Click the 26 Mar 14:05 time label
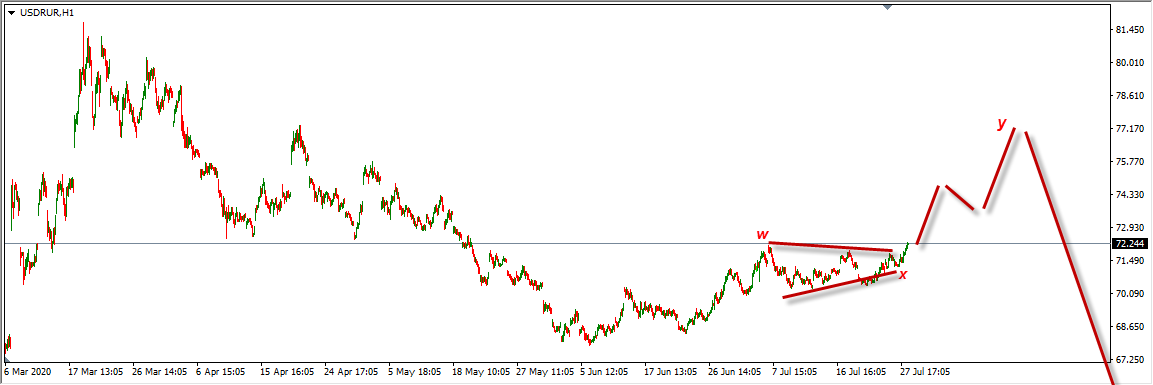The width and height of the screenshot is (1153, 385). (160, 373)
